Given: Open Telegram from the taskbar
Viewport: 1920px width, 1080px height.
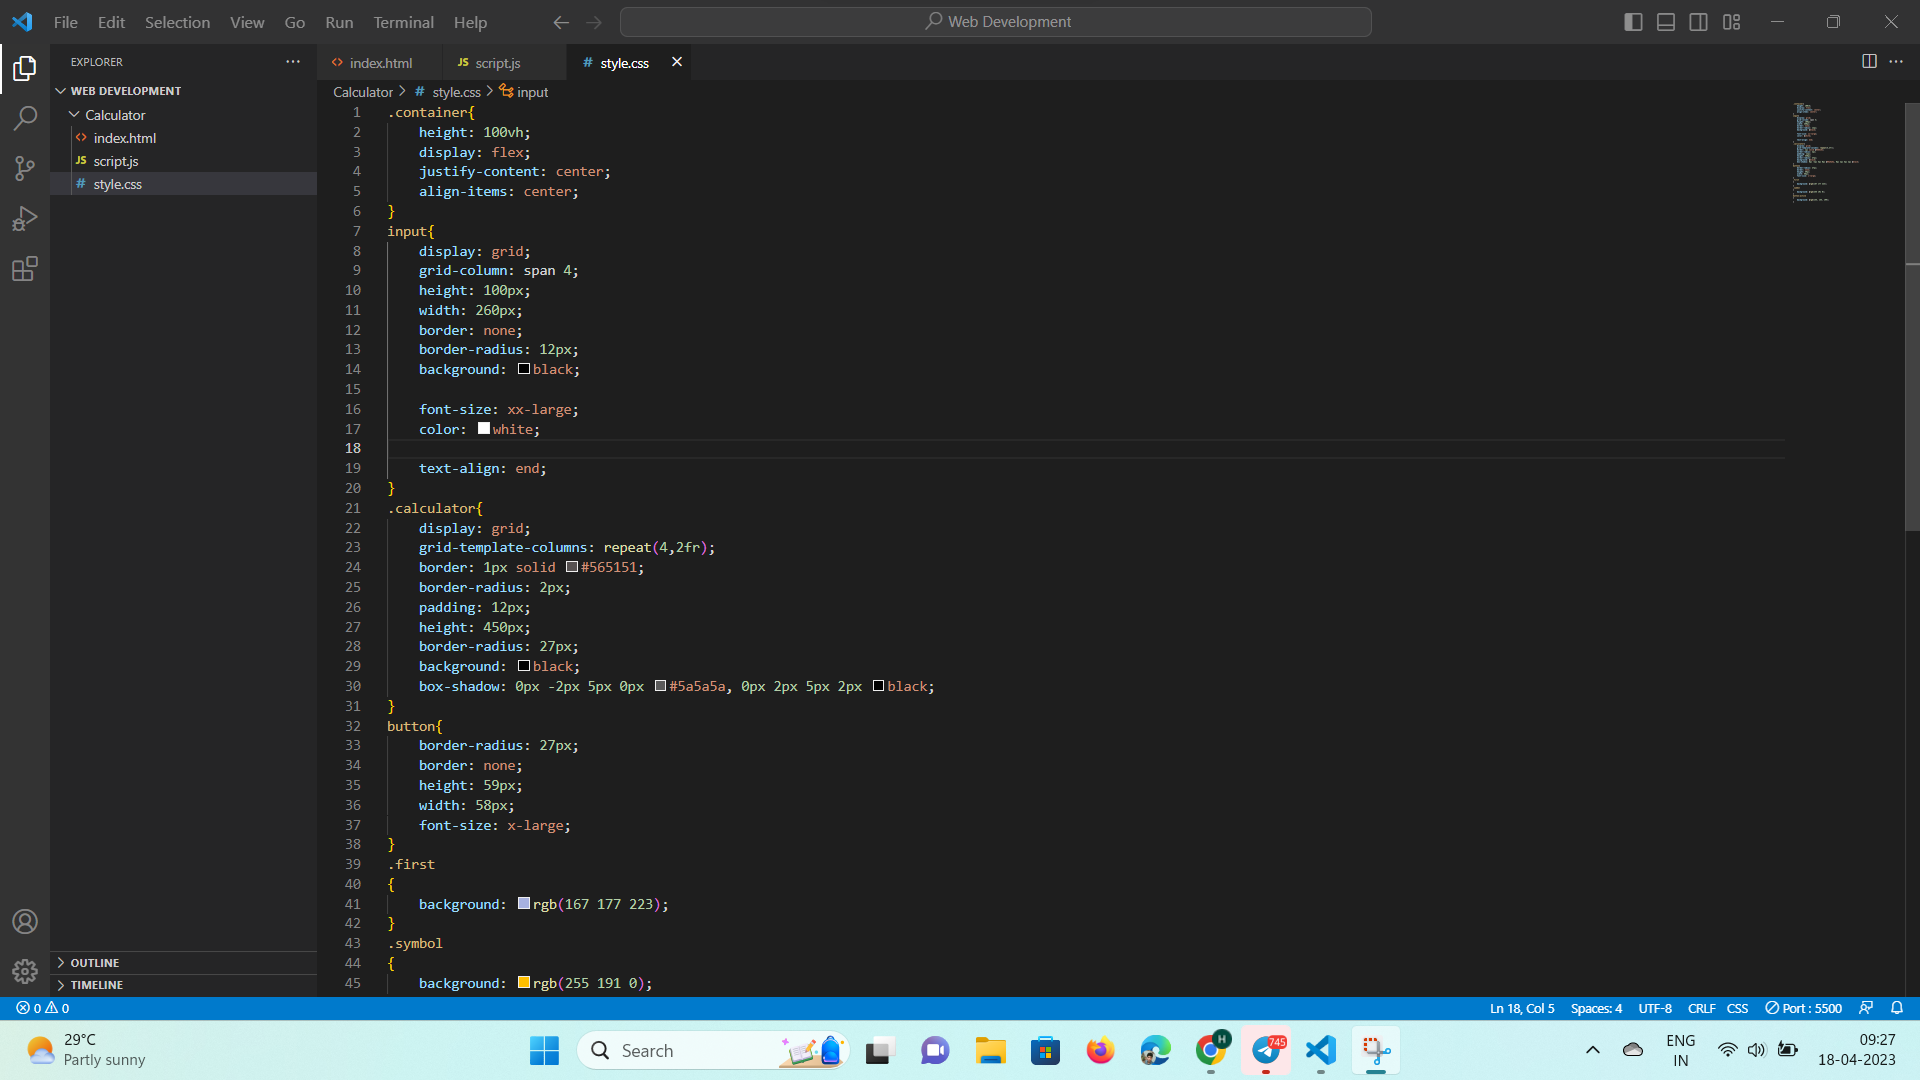Looking at the screenshot, I should point(1266,1051).
